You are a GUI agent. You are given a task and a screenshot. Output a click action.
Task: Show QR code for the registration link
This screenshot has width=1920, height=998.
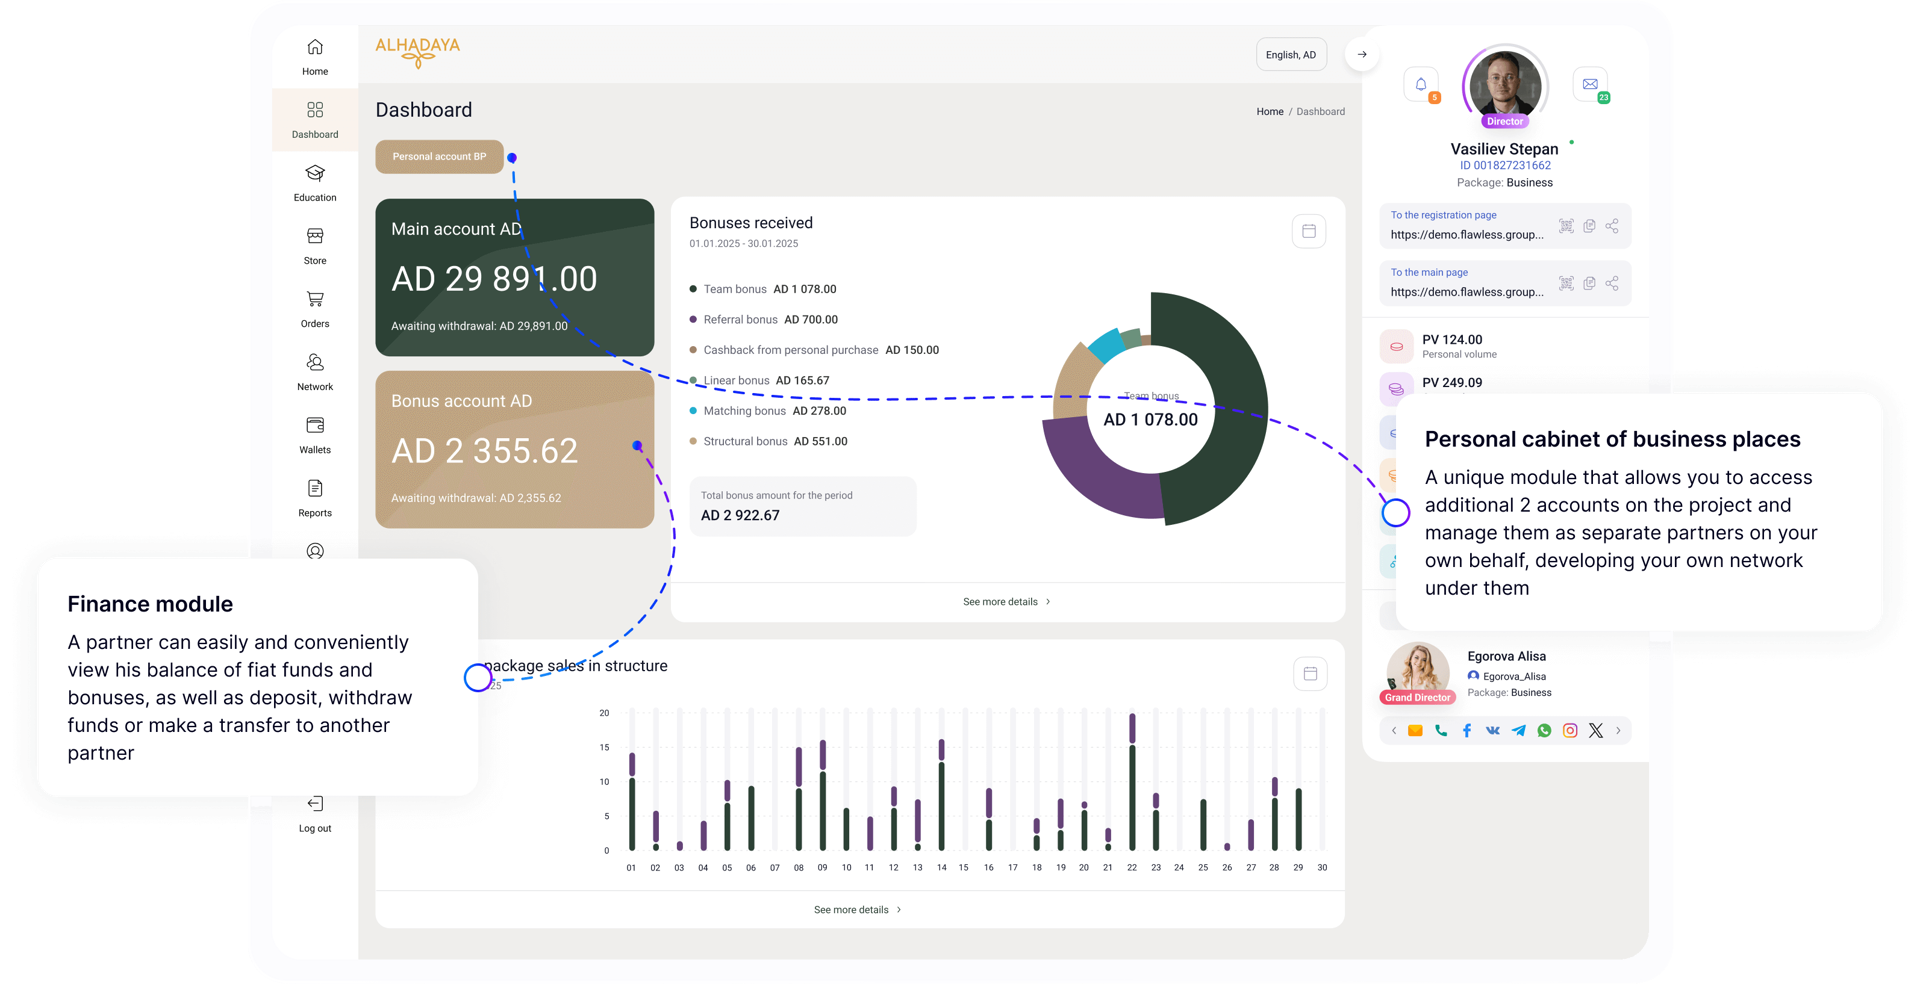1567,226
